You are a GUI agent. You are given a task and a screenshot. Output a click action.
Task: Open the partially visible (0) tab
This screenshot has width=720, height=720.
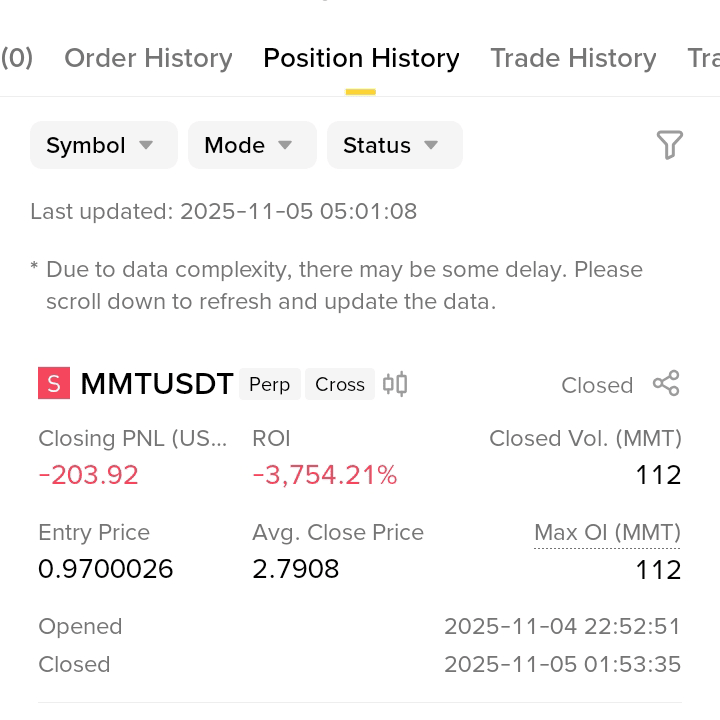coord(17,58)
